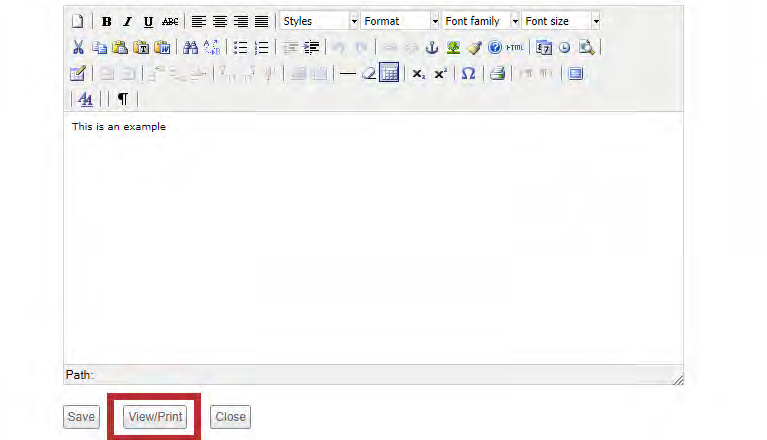Insert an anchor with the anchor icon

click(432, 47)
